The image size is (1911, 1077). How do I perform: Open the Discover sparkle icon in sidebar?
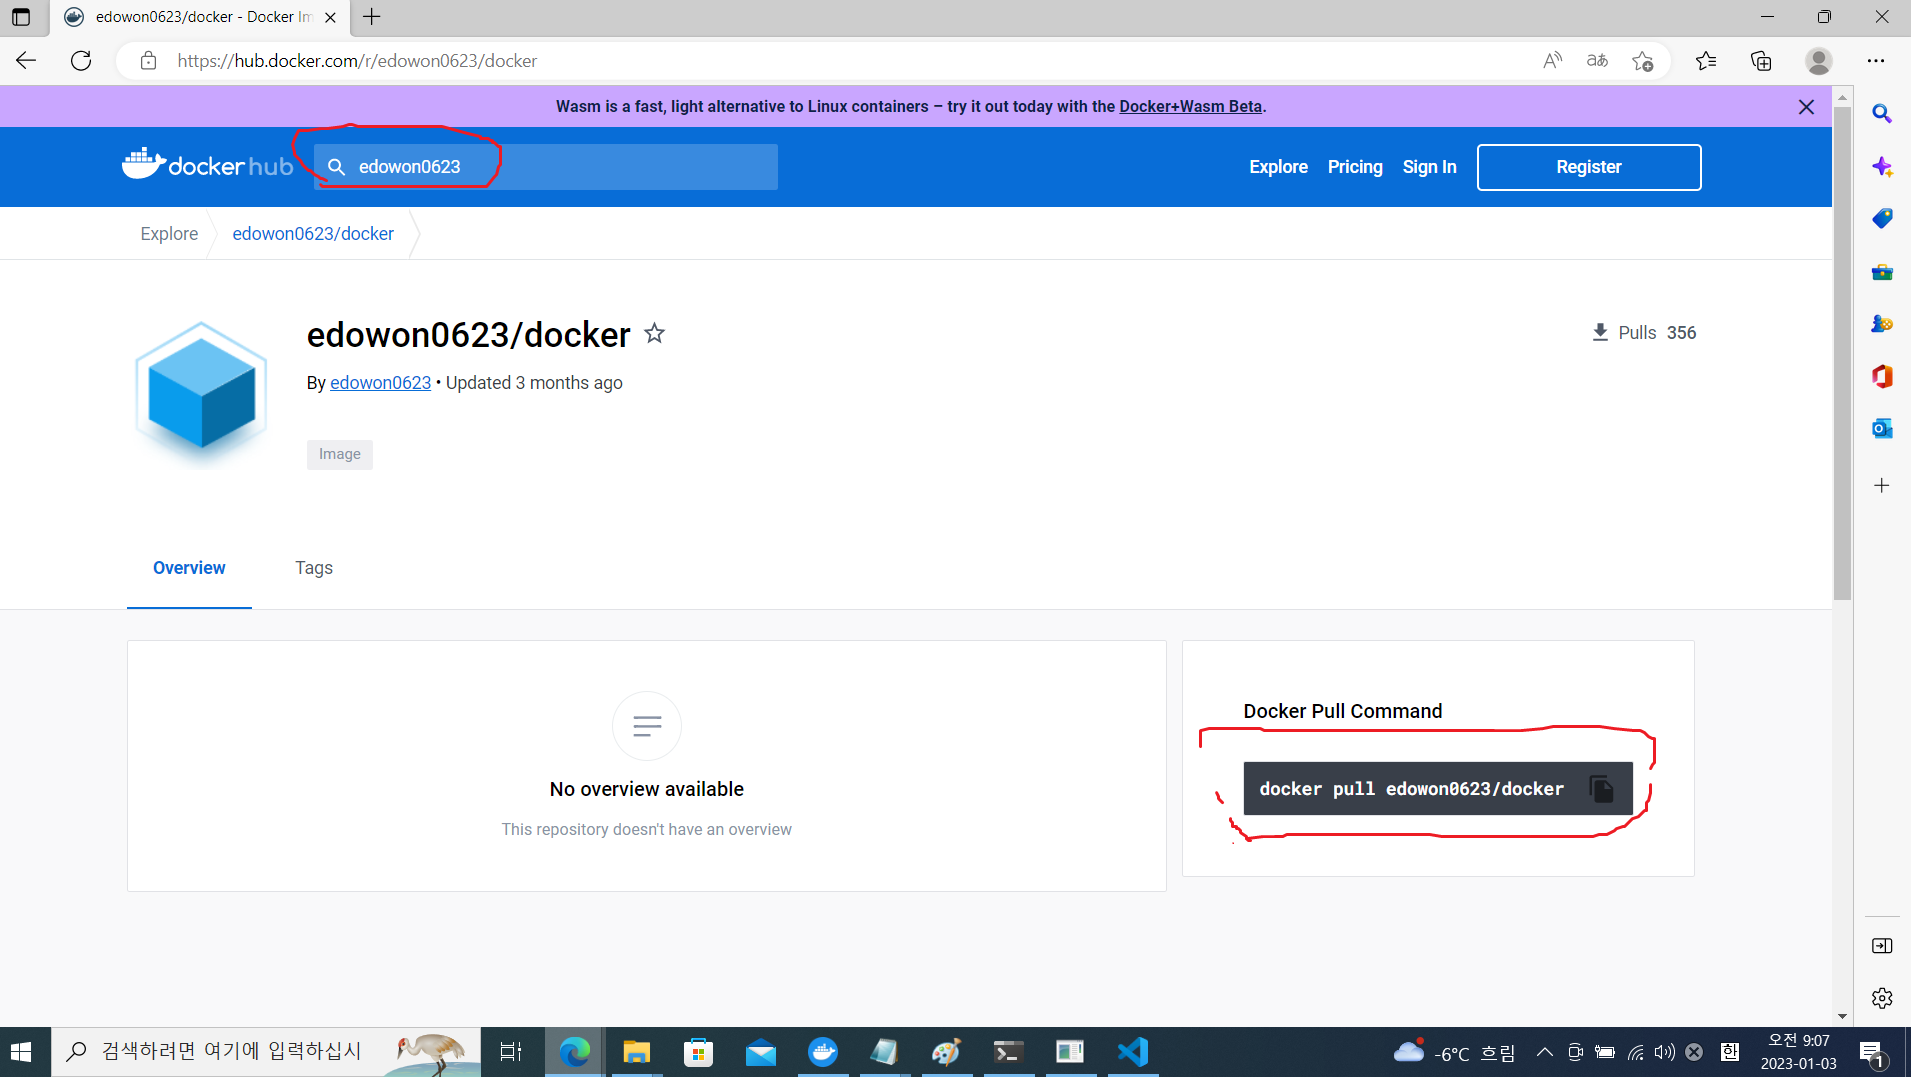1882,166
